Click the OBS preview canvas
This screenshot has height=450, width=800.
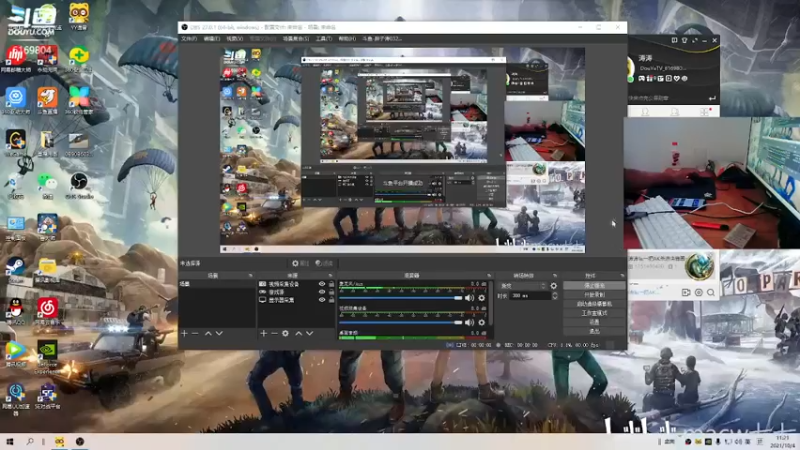point(403,150)
